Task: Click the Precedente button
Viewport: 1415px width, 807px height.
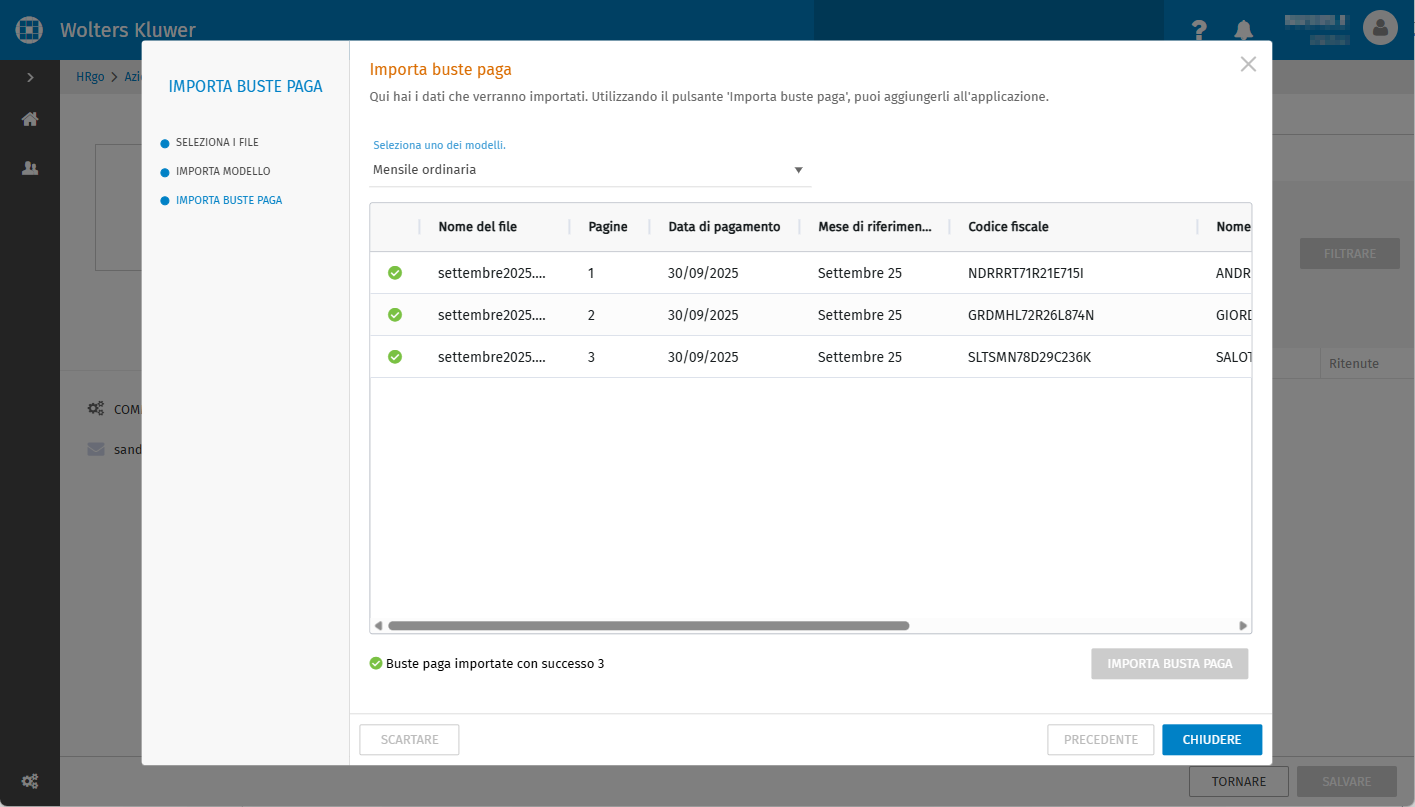Action: coord(1101,740)
